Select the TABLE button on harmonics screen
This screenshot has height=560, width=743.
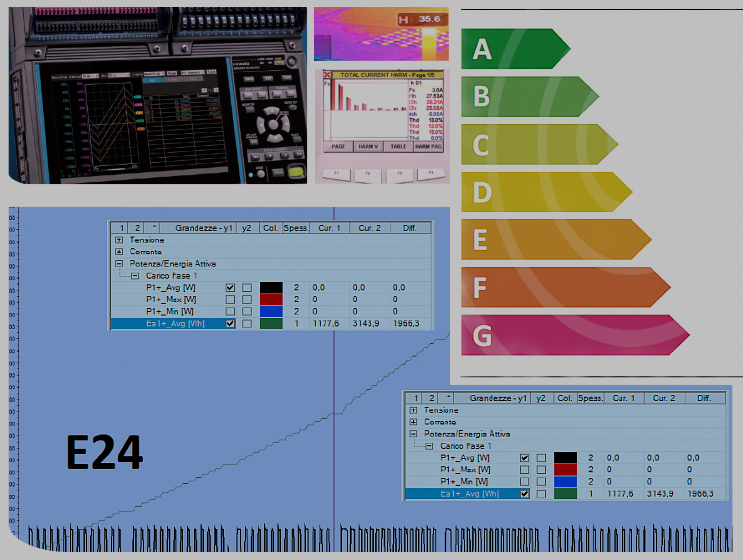(x=399, y=147)
